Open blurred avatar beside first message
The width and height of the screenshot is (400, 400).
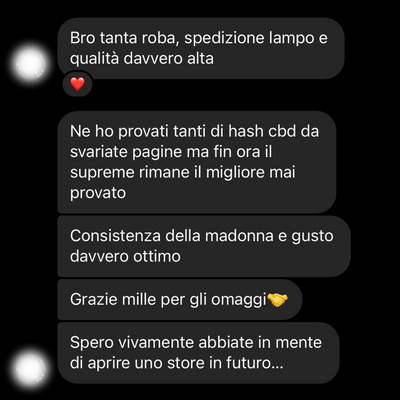pyautogui.click(x=30, y=64)
